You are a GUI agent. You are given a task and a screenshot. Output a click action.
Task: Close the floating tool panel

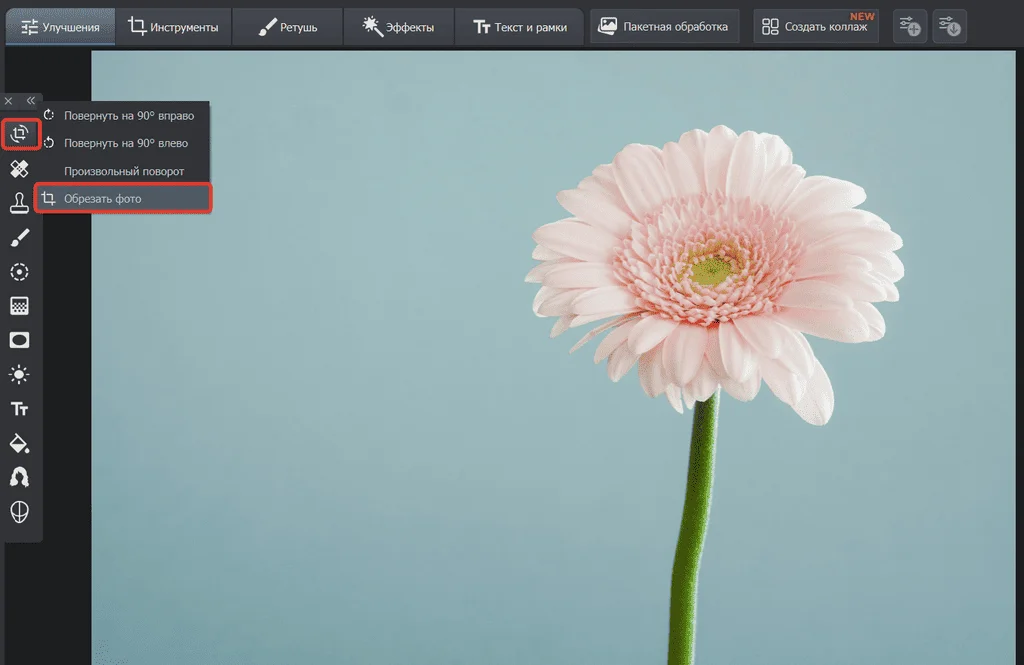point(9,101)
